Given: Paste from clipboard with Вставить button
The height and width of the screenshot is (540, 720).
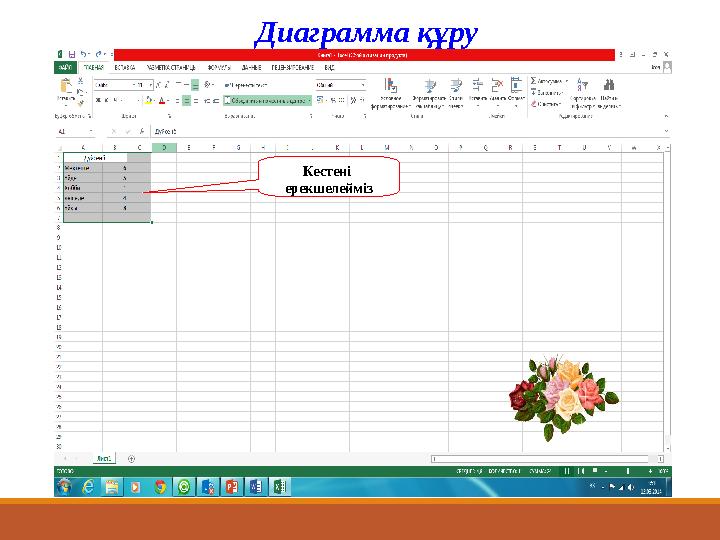Looking at the screenshot, I should (66, 91).
